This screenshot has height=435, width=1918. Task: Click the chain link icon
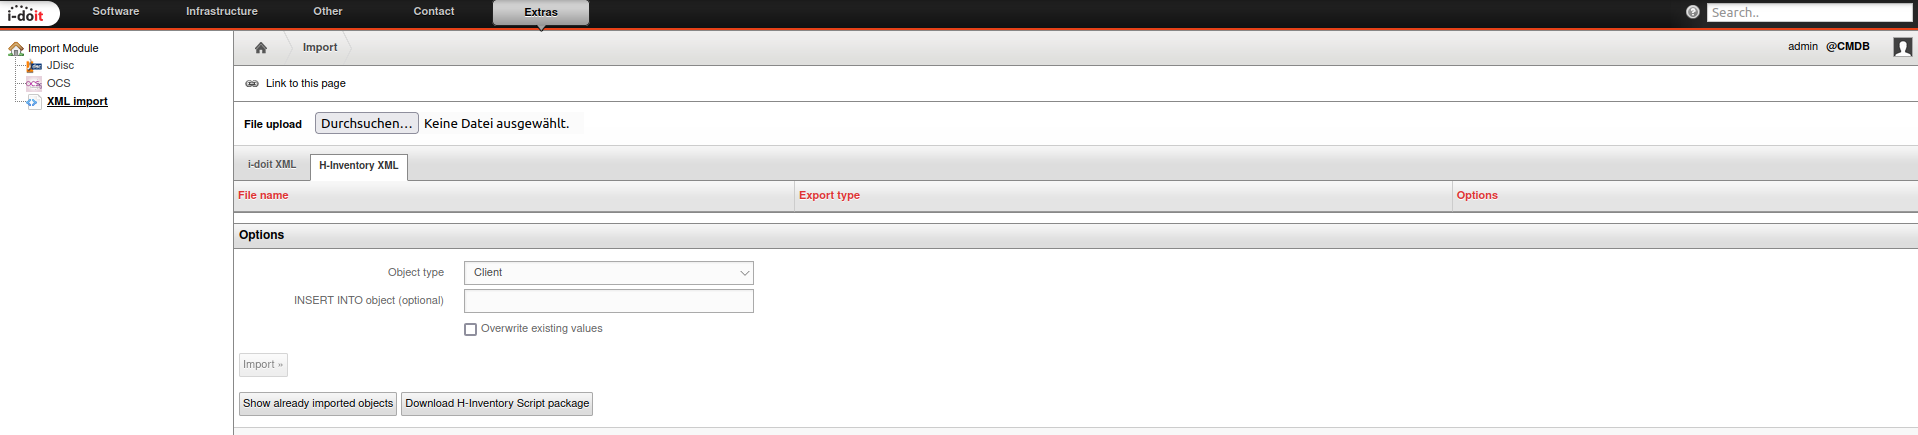[x=252, y=84]
